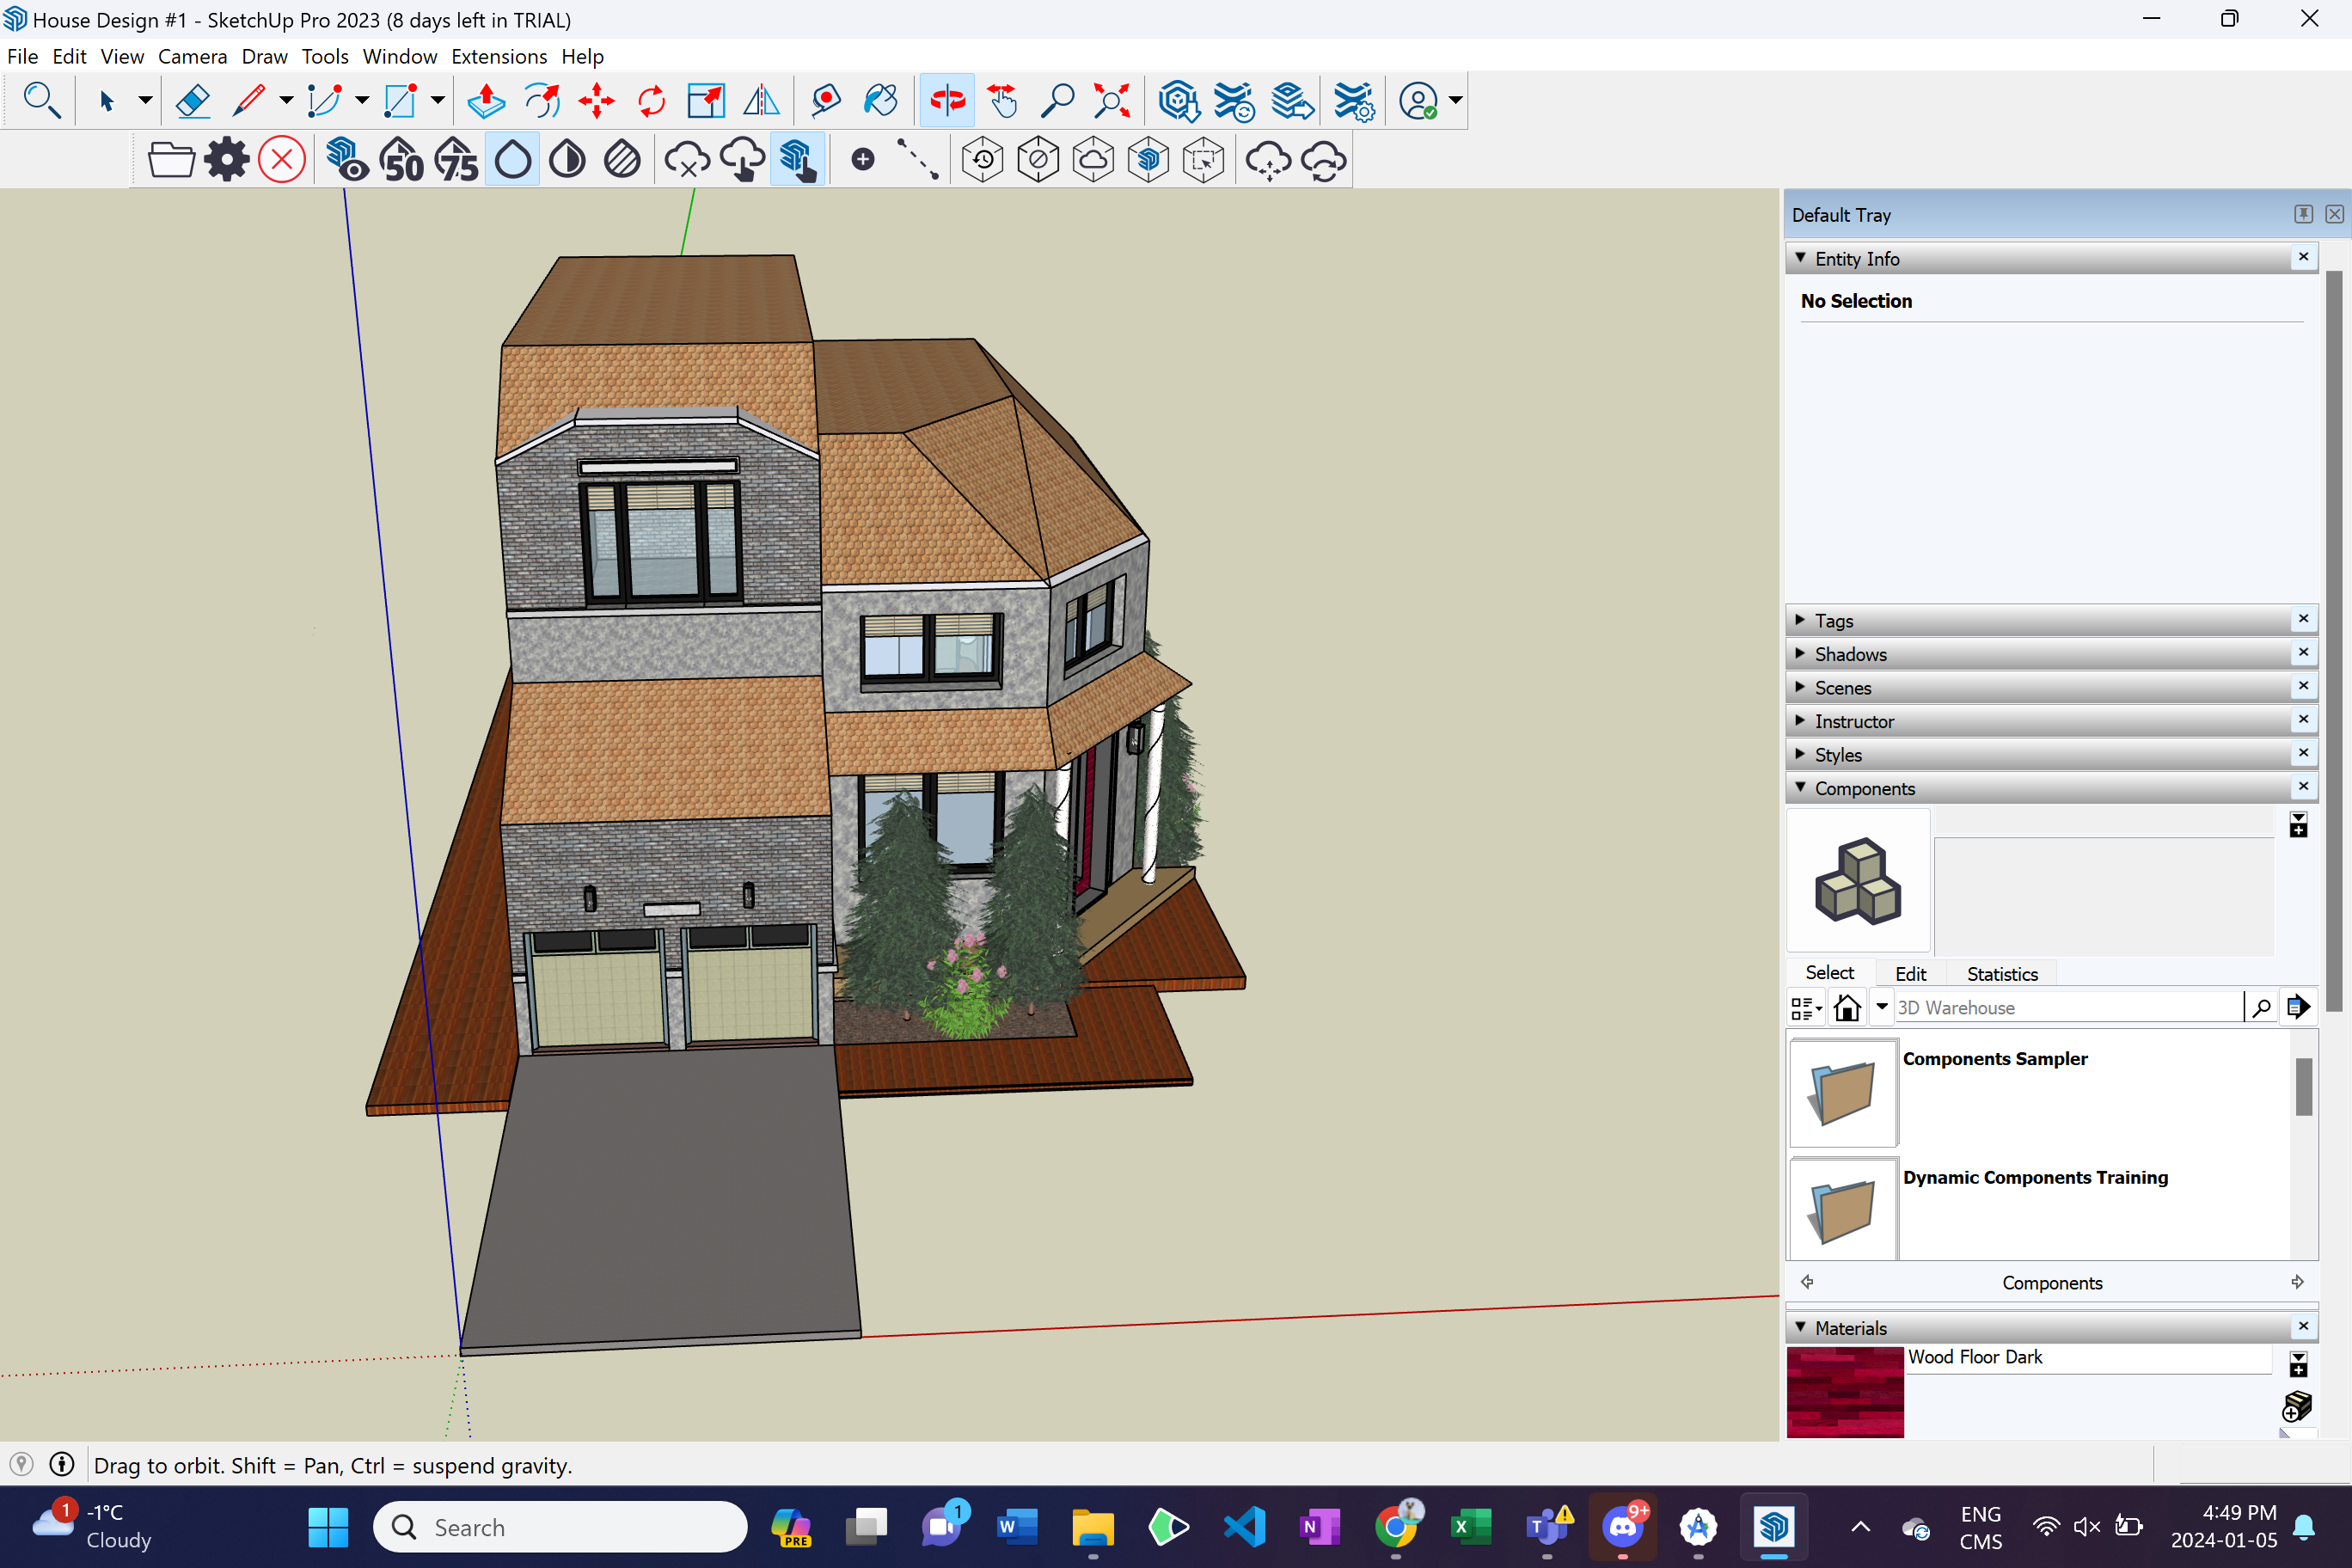
Task: Open the Camera menu
Action: coord(192,57)
